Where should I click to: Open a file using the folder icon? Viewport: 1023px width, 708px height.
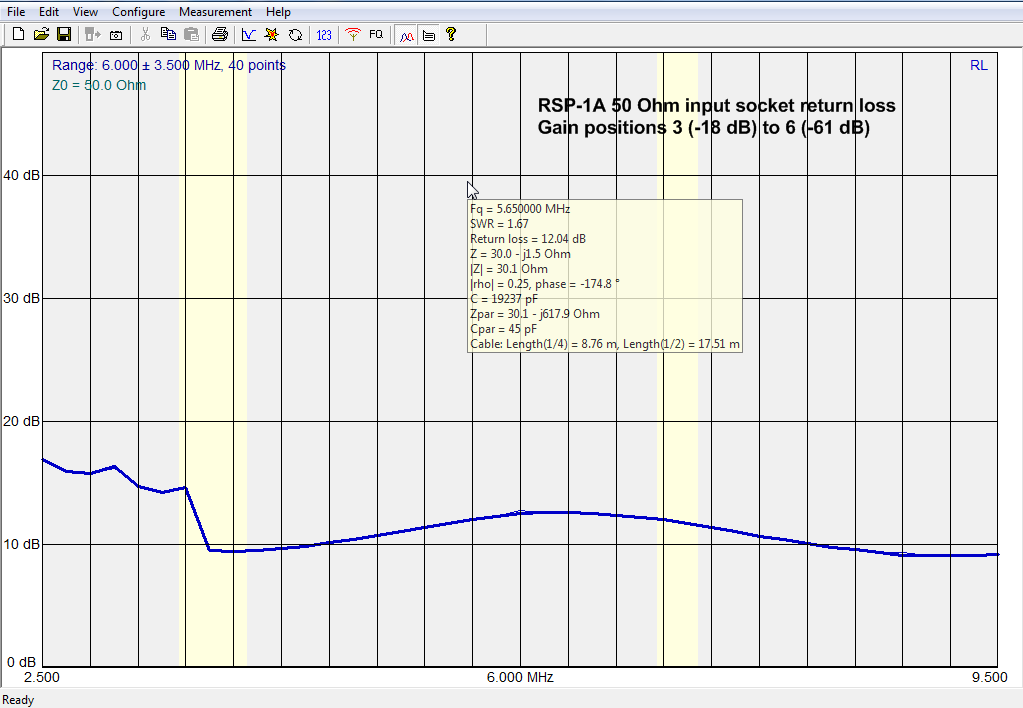pyautogui.click(x=41, y=35)
